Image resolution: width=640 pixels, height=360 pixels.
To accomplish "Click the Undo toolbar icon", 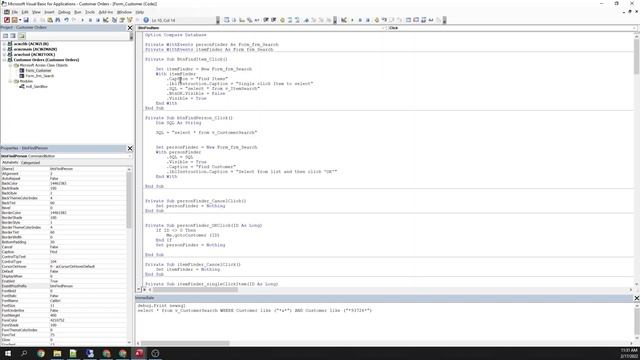I will point(66,20).
